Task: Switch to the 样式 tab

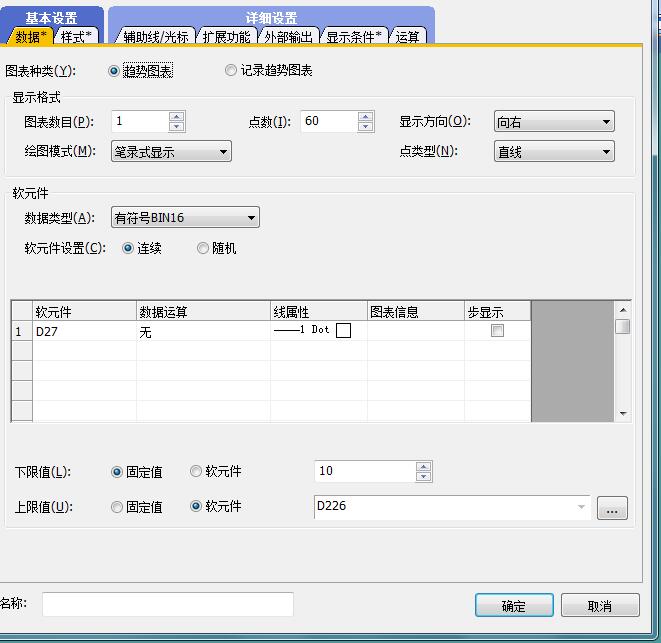Action: pyautogui.click(x=76, y=37)
